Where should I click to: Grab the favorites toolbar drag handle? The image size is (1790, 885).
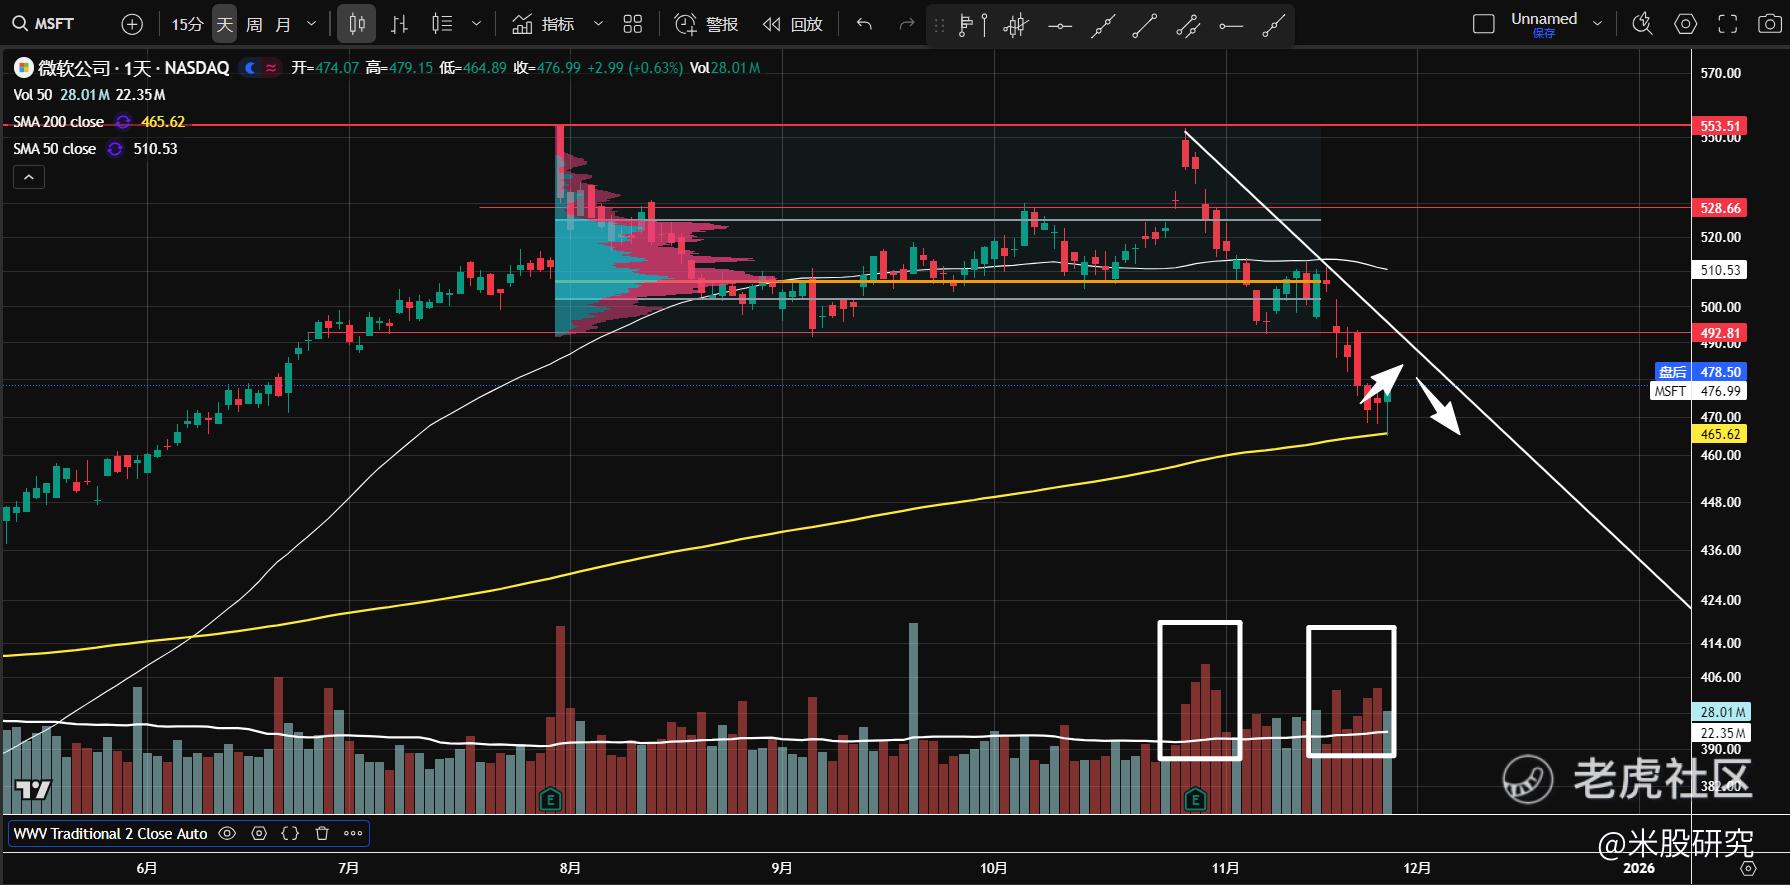(x=939, y=25)
